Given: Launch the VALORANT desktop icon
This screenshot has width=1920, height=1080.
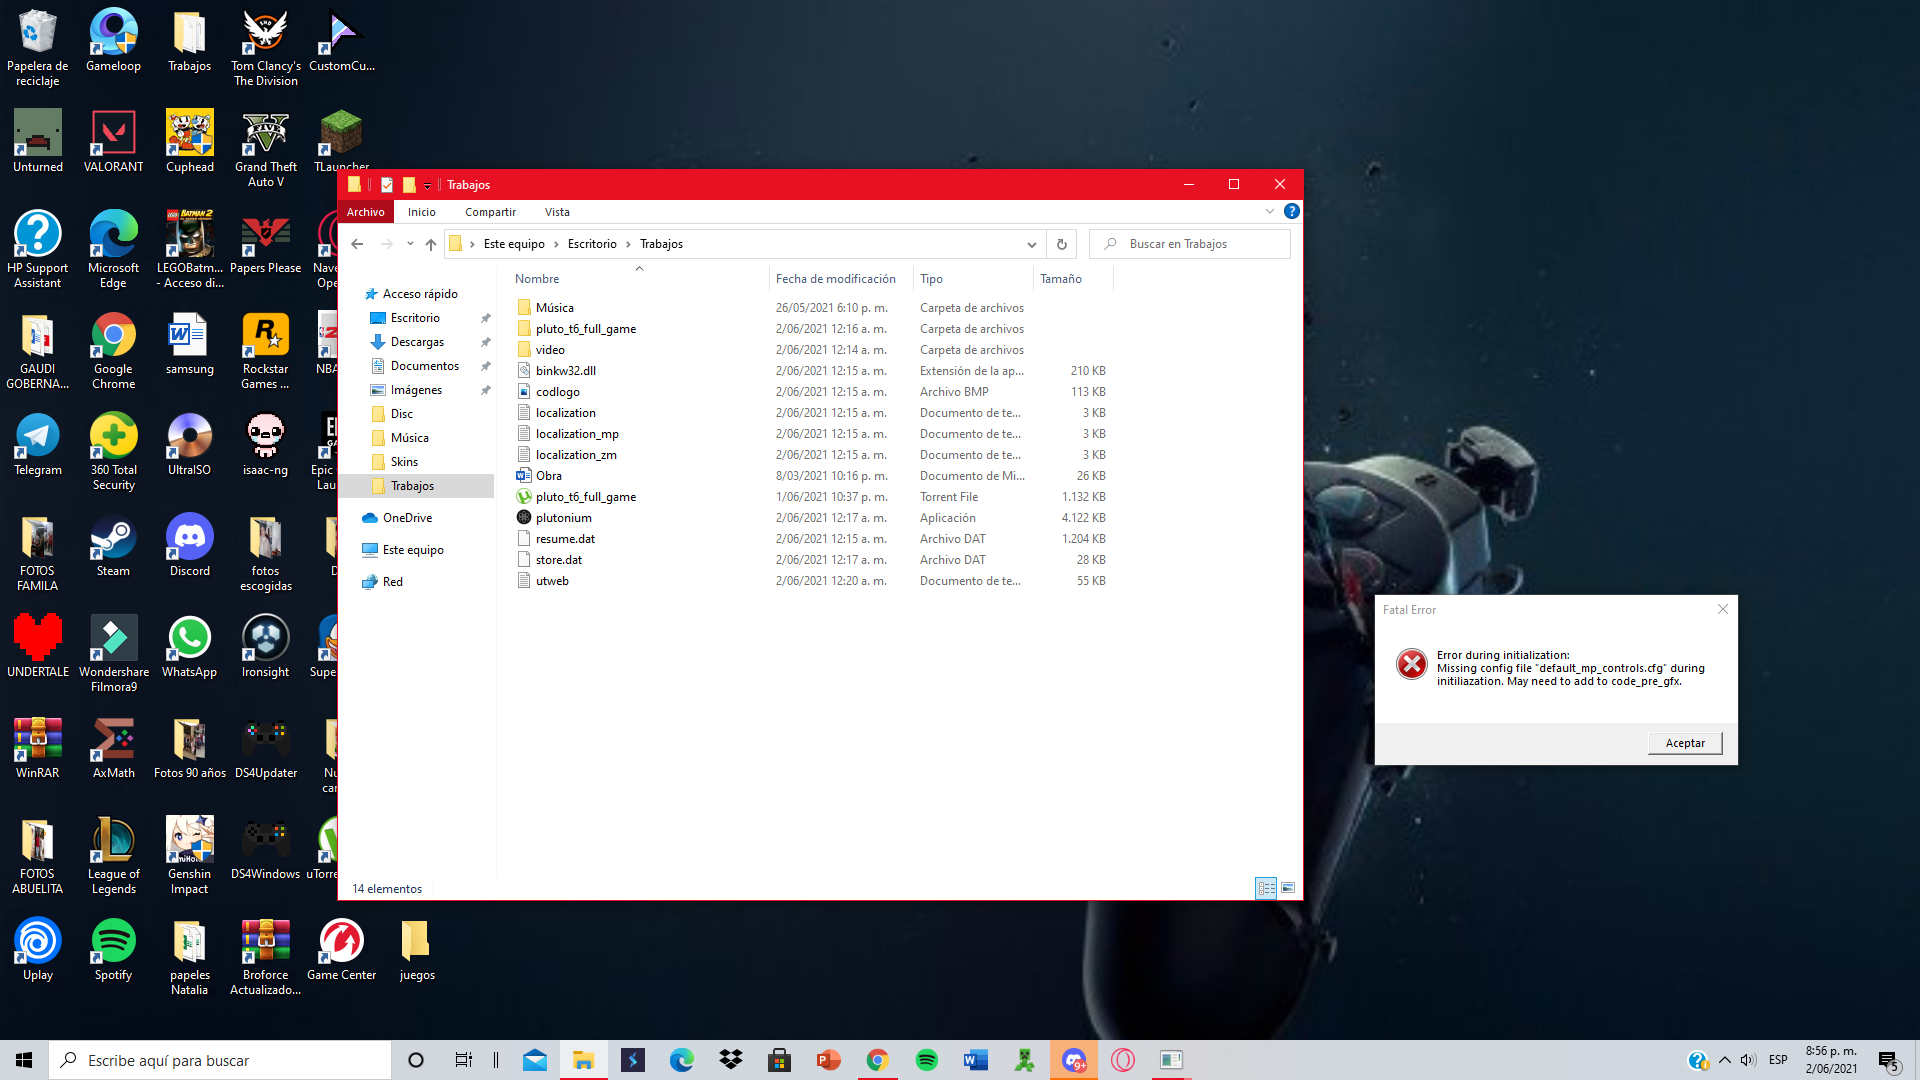Looking at the screenshot, I should coord(113,142).
